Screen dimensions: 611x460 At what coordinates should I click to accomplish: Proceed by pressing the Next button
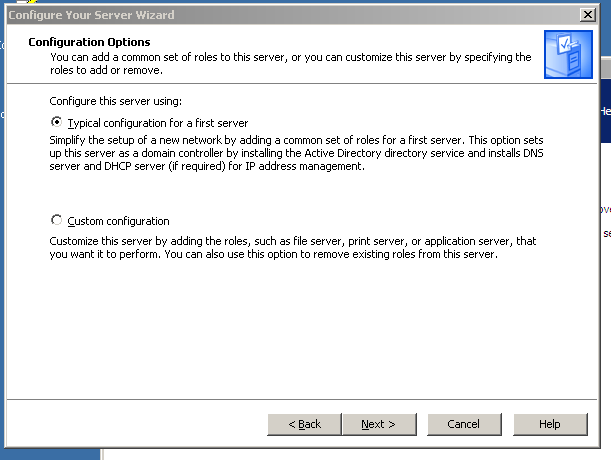[x=378, y=424]
